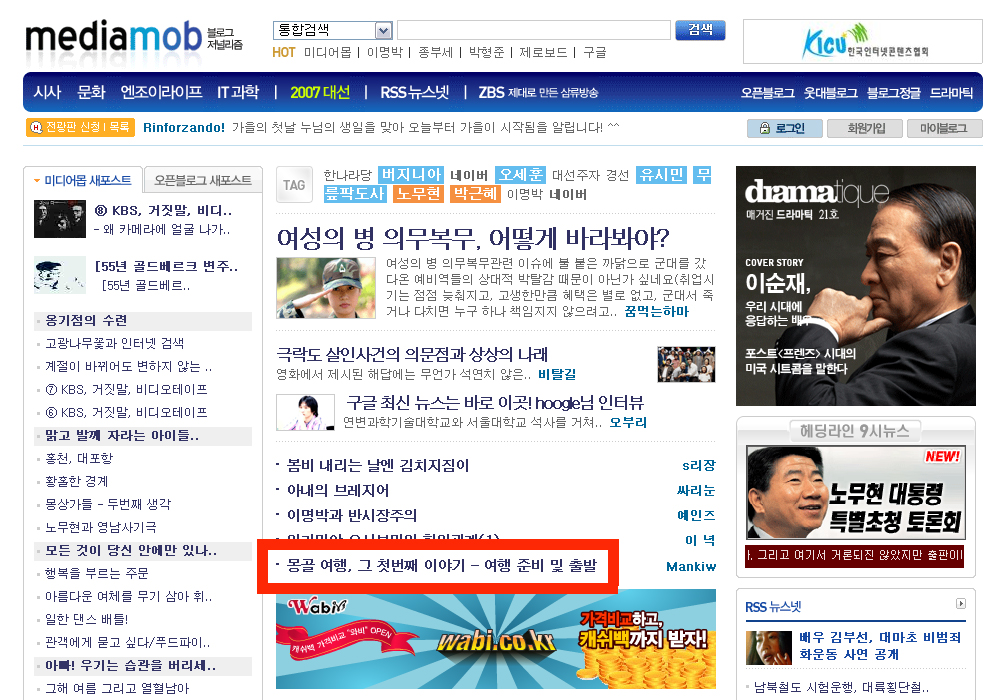Switch to the 오픈블로그 새포스트 tab
1000x700 pixels.
click(x=203, y=180)
